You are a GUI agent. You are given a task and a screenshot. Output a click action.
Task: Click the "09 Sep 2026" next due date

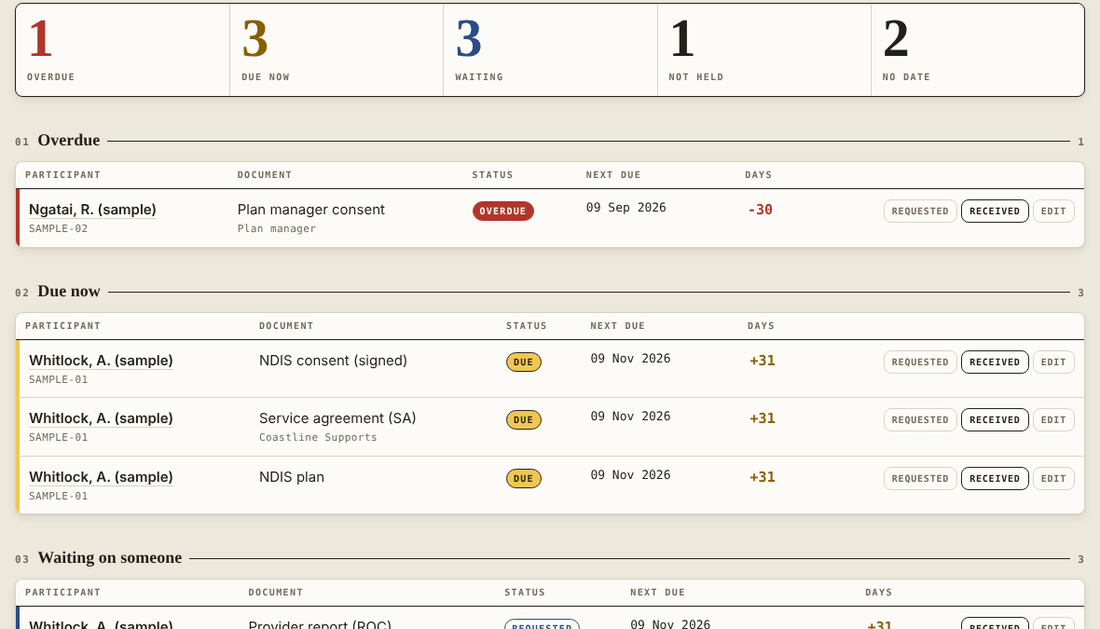[x=626, y=208]
